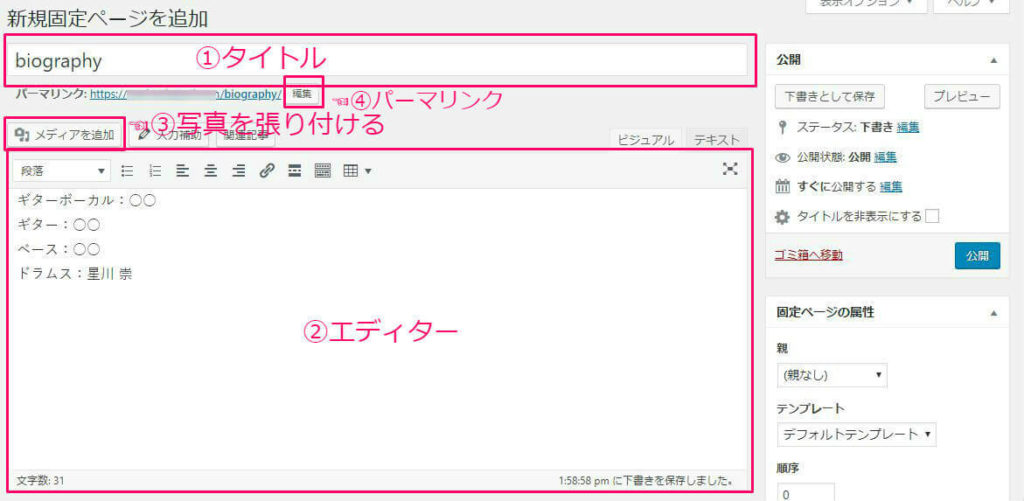Click the visibility eye icon

[782, 157]
